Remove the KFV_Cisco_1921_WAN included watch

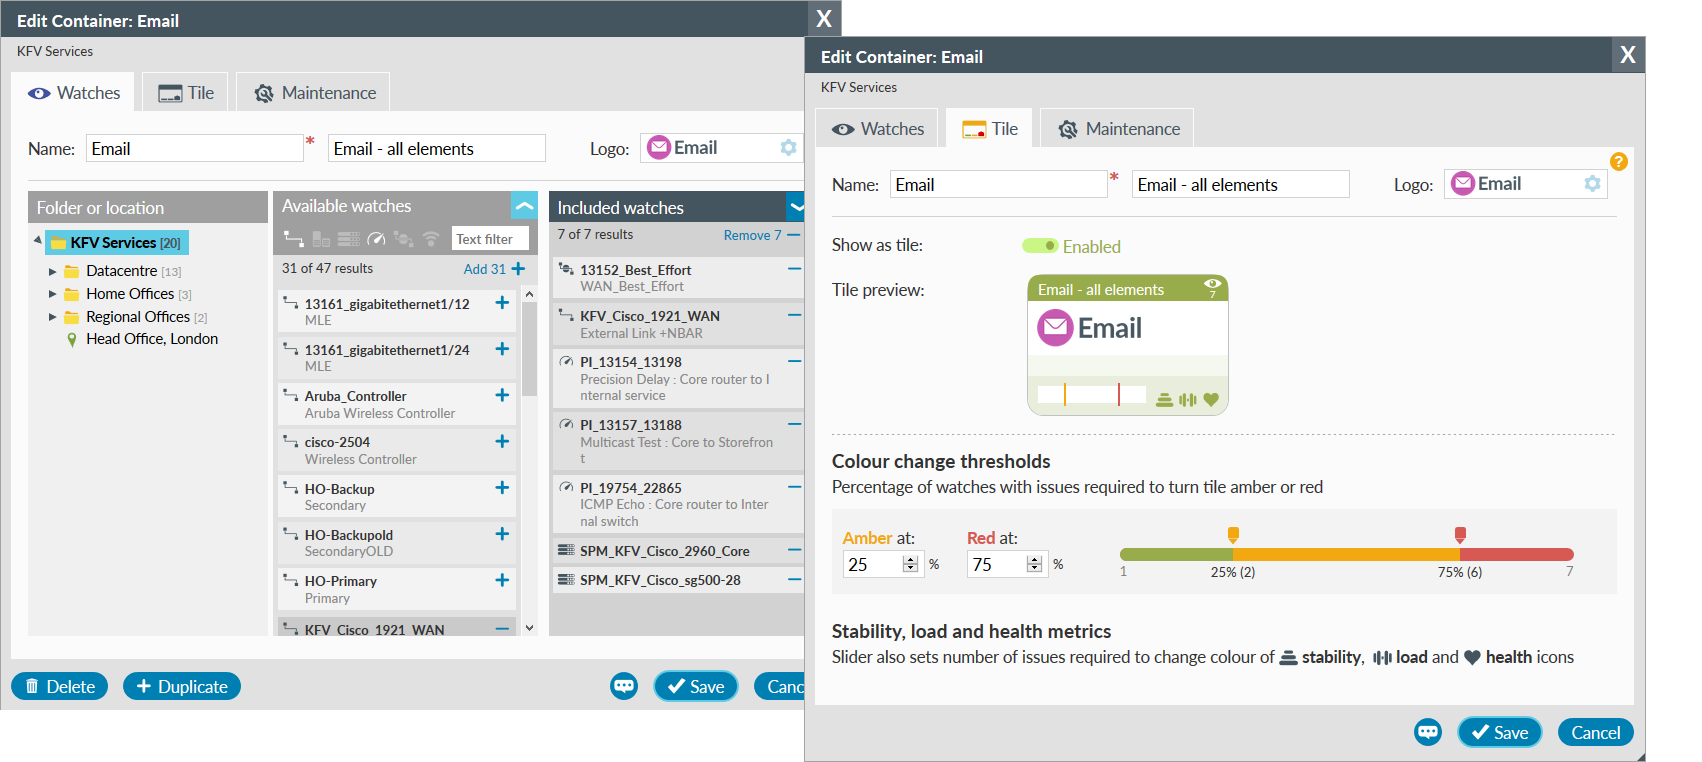pos(794,315)
